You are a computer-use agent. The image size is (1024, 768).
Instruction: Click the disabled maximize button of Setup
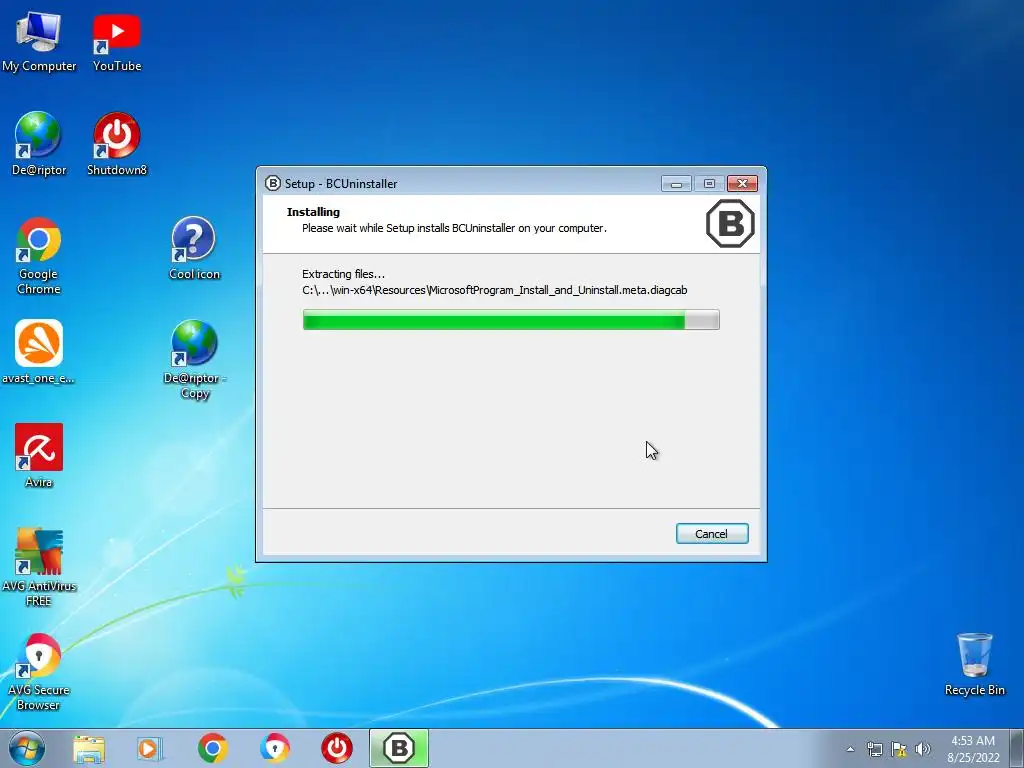click(x=709, y=184)
